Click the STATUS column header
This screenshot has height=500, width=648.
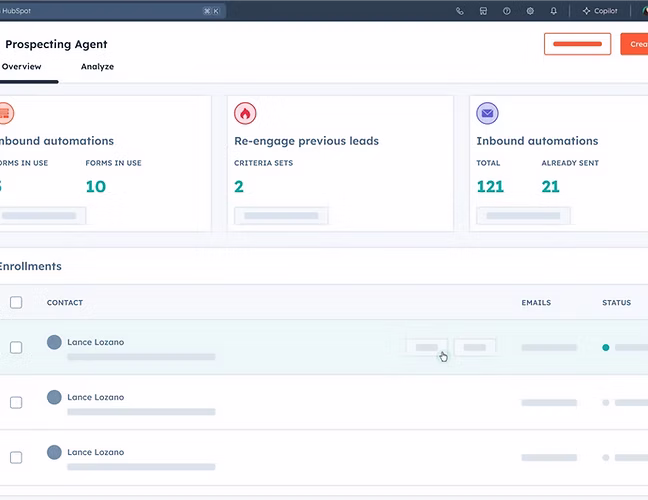coord(617,302)
